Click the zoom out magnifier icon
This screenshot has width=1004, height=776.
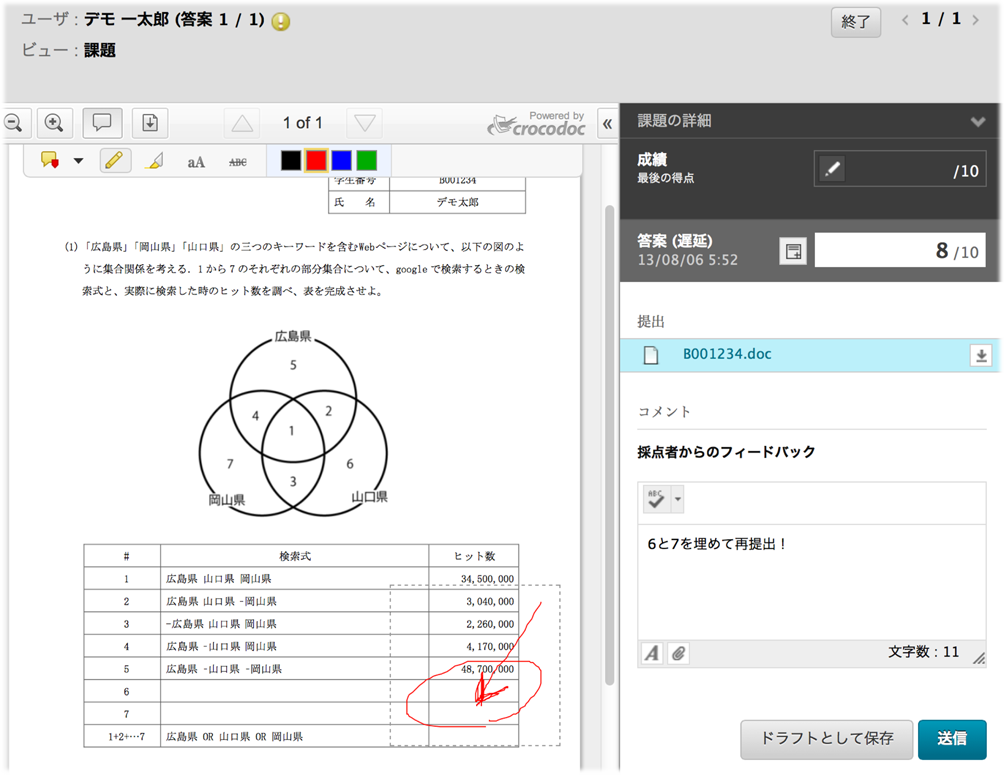12,123
